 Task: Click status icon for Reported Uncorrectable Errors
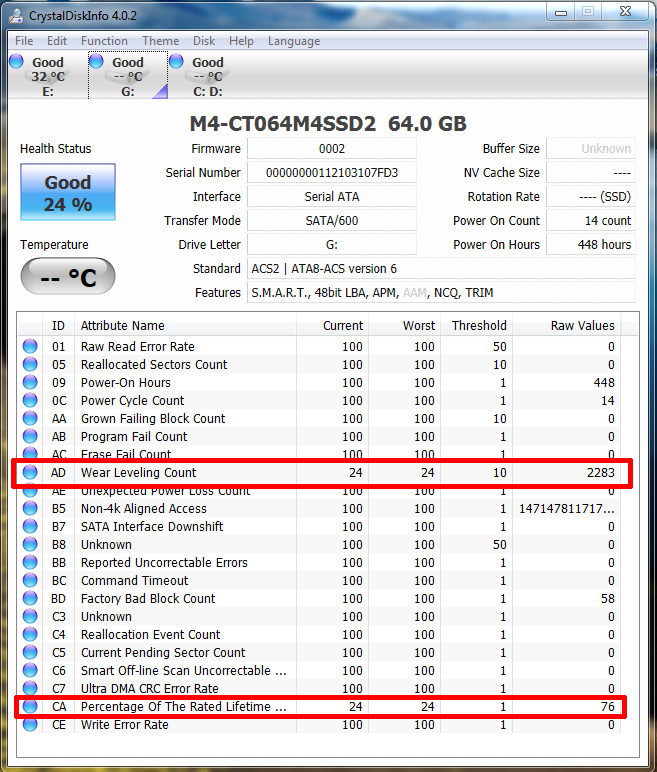pyautogui.click(x=30, y=562)
